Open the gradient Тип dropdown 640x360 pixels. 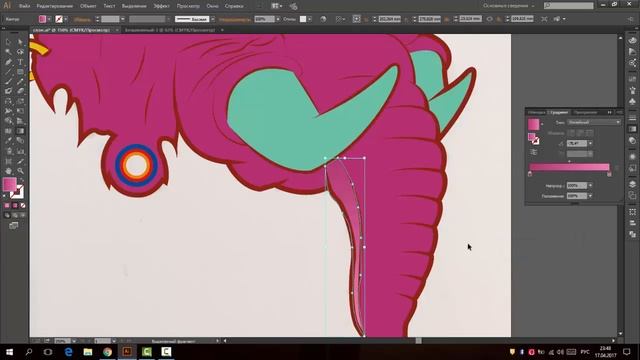(594, 122)
